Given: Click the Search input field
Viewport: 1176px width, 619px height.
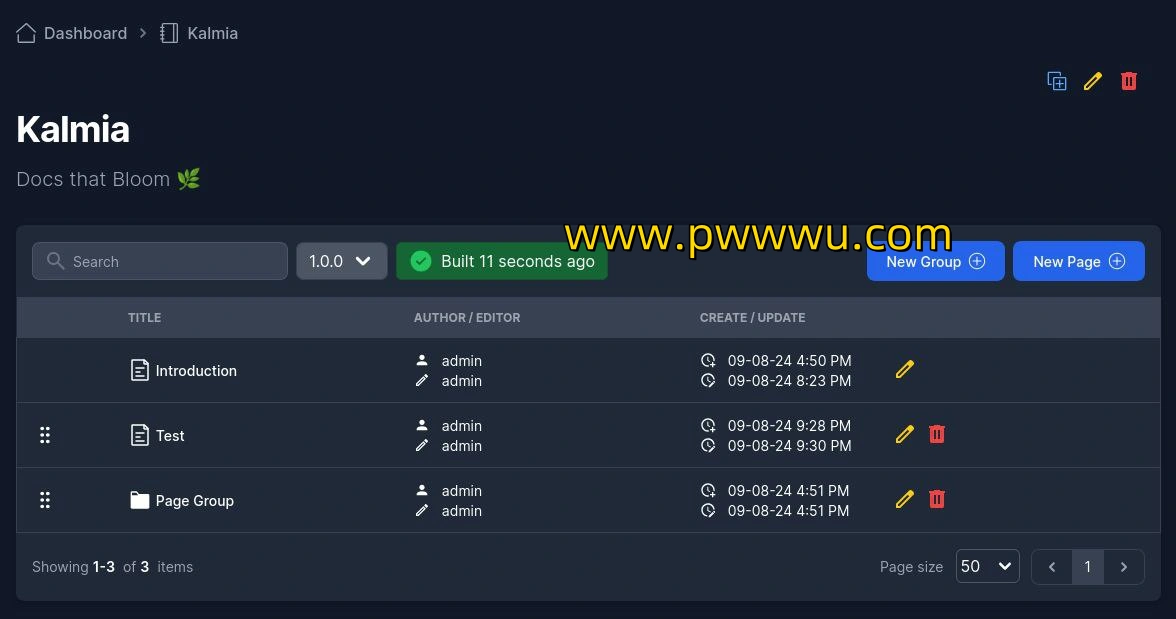Looking at the screenshot, I should click(x=160, y=261).
